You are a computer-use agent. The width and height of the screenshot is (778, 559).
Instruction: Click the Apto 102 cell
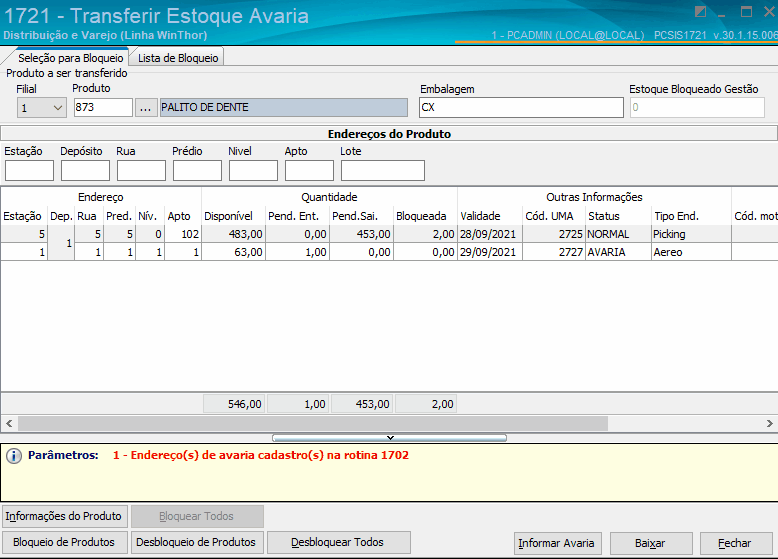(183, 234)
